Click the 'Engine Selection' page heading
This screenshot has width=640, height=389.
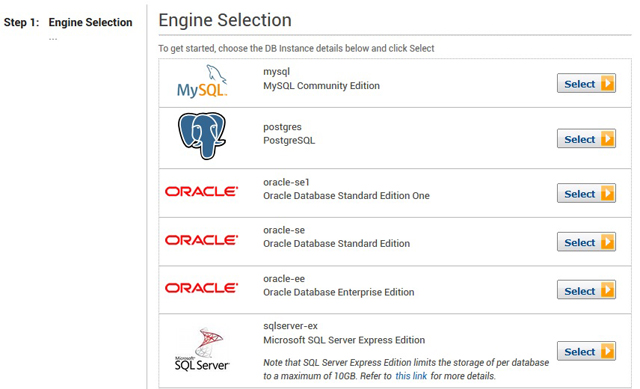[x=225, y=20]
